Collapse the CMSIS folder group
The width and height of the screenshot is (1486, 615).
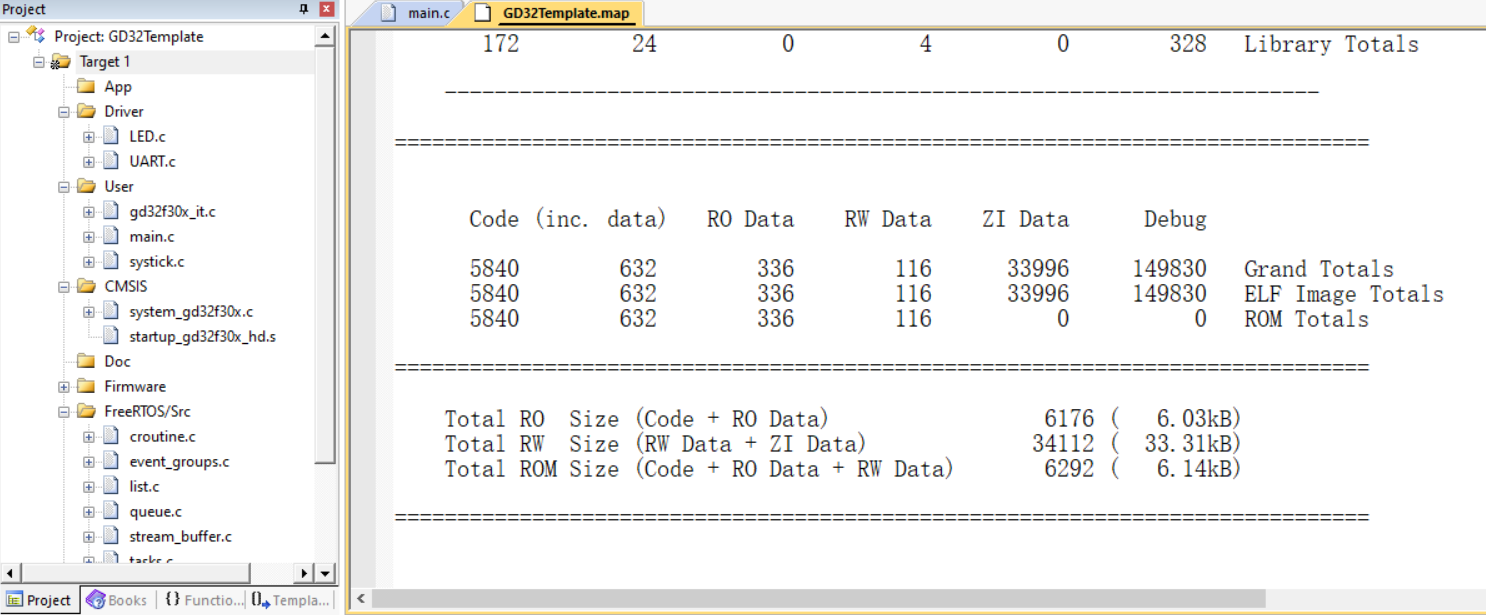pyautogui.click(x=64, y=286)
